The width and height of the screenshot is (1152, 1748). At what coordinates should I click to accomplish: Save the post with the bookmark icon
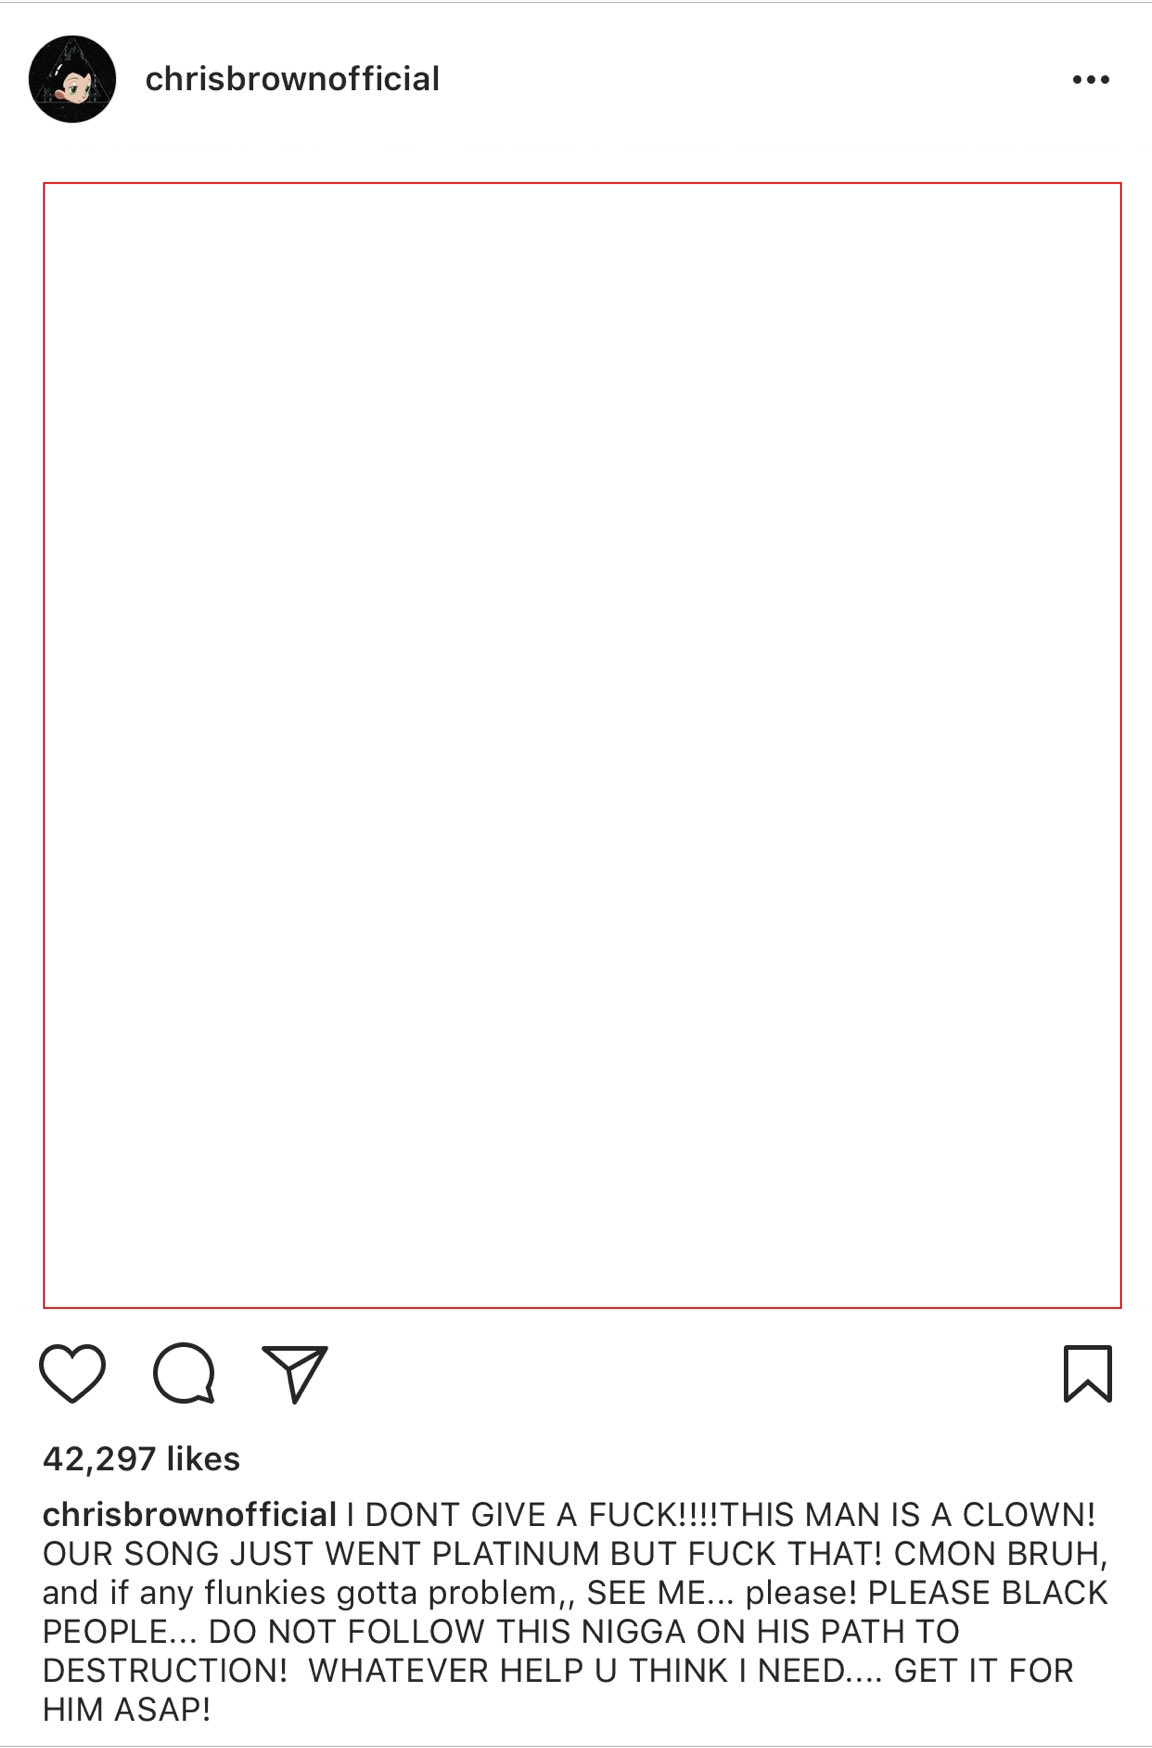click(1087, 1373)
